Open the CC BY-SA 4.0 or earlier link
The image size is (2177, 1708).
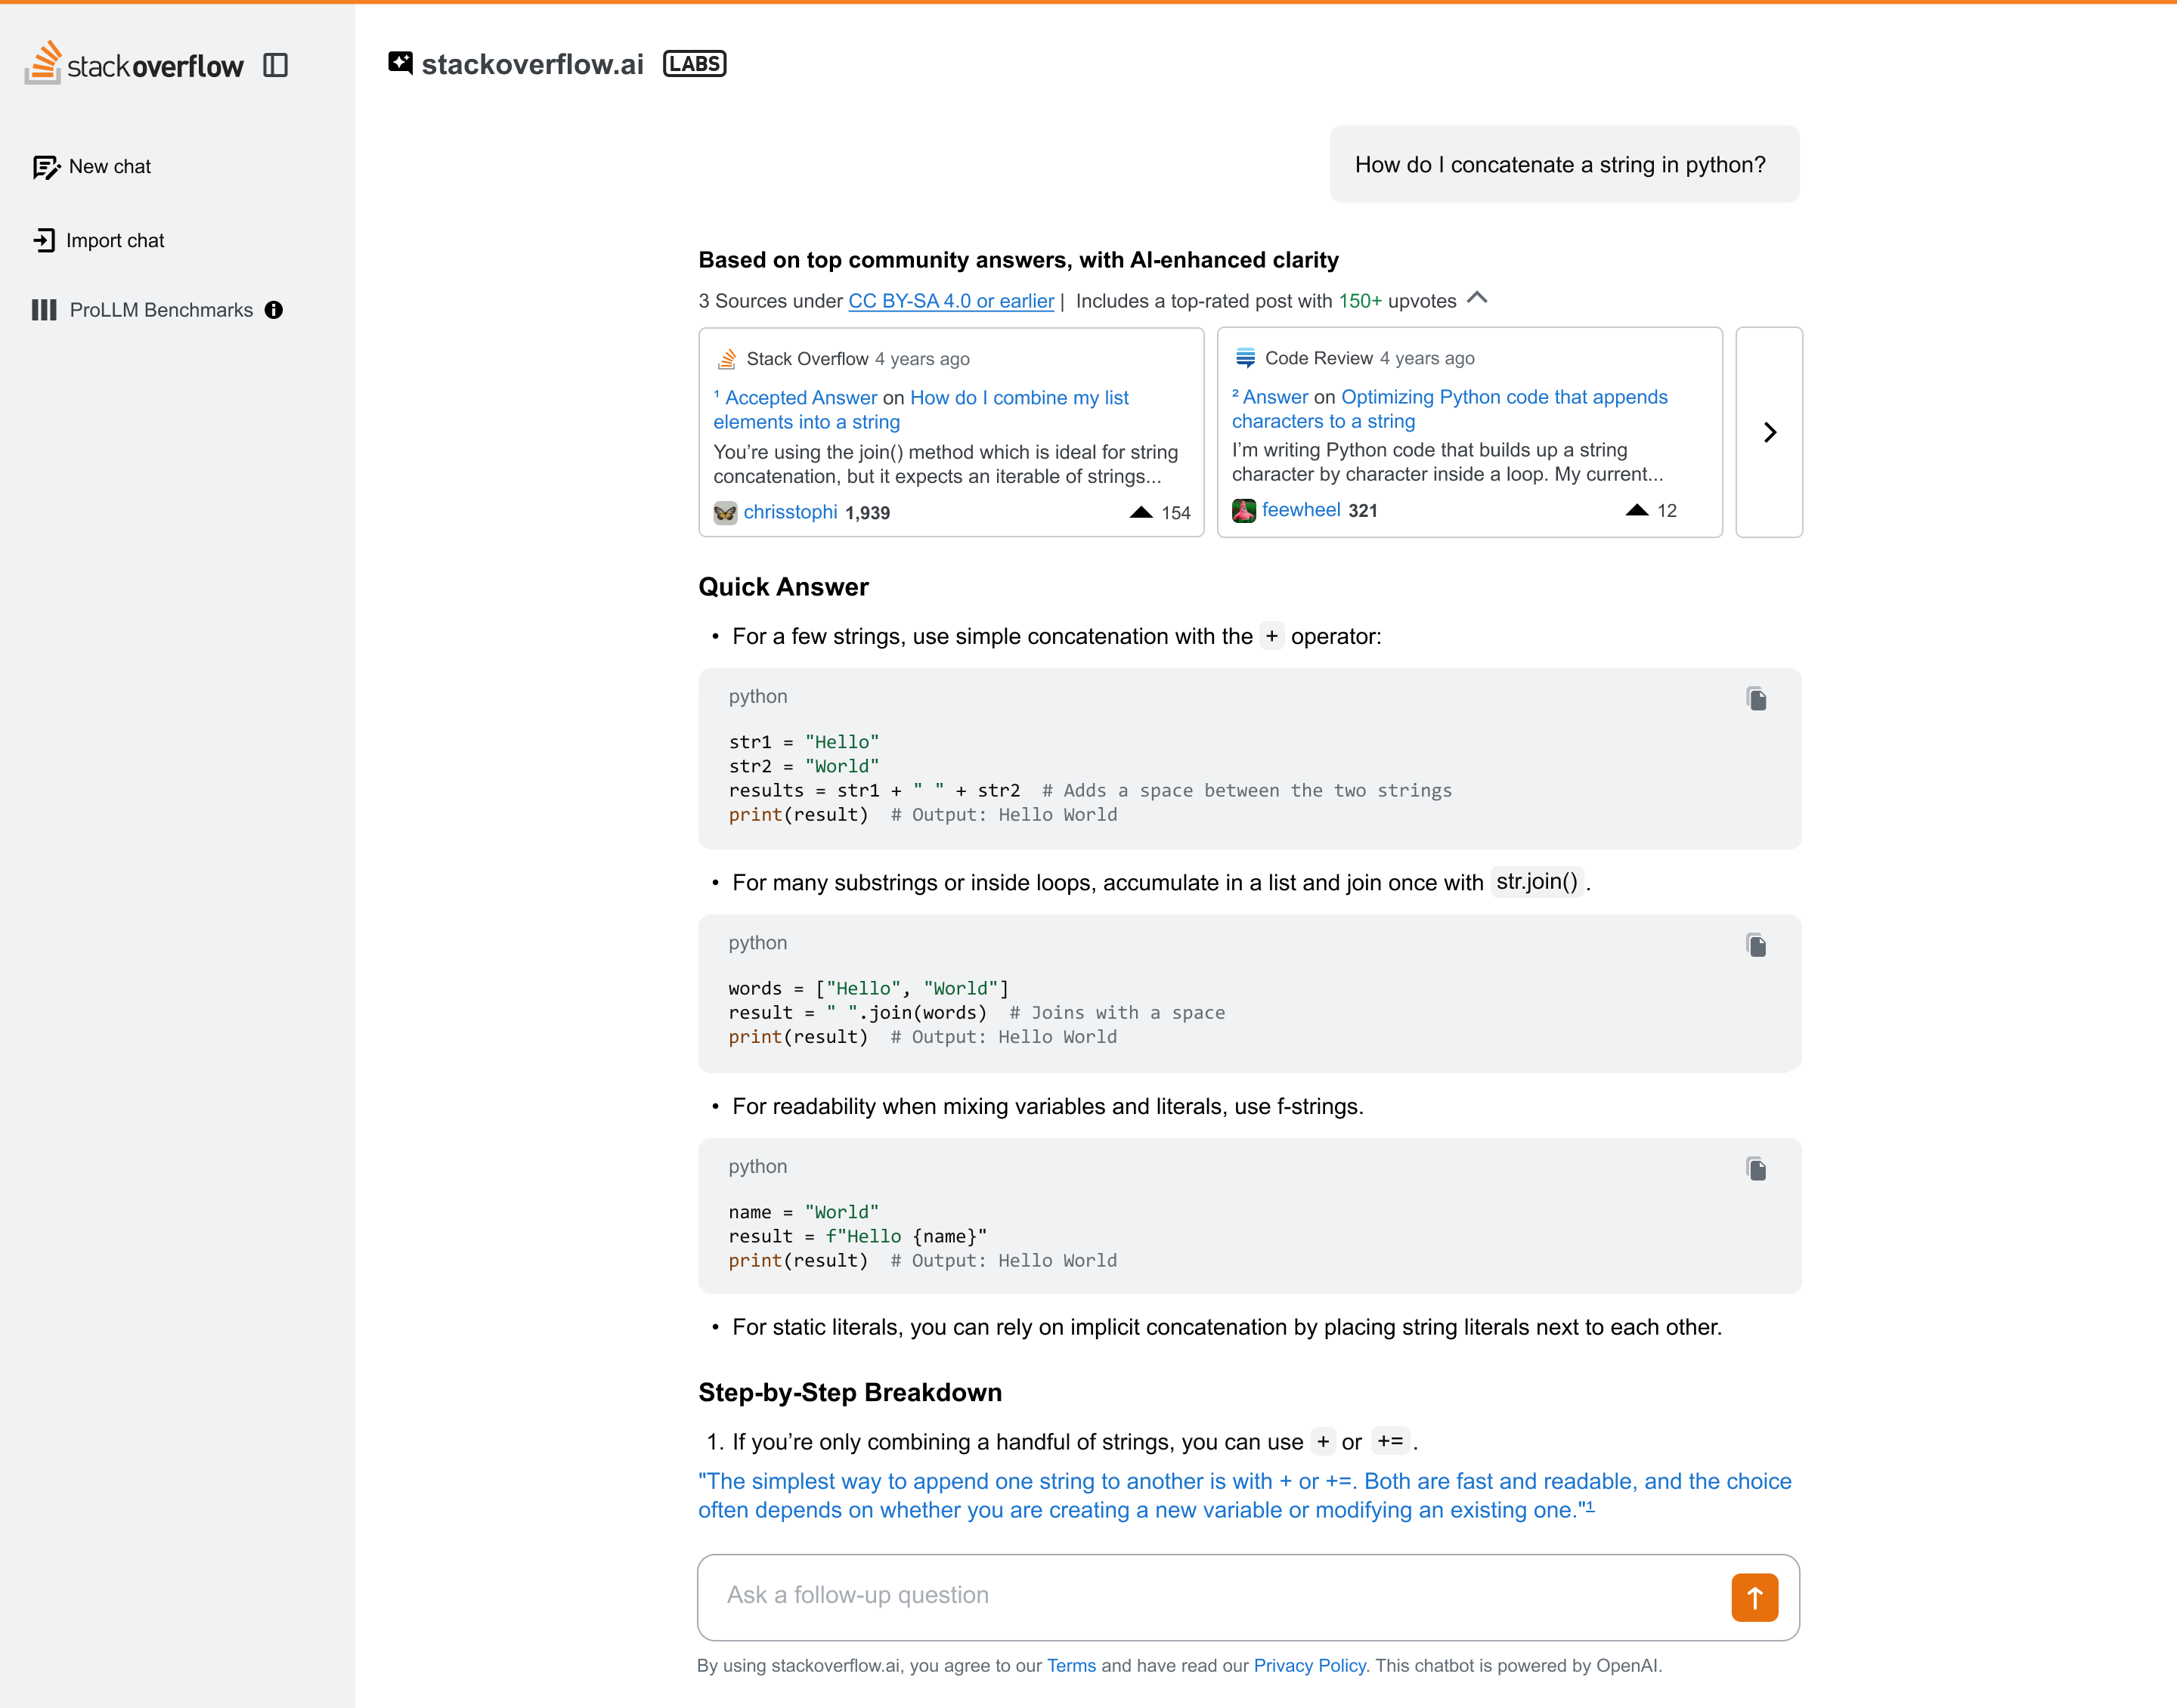point(950,301)
